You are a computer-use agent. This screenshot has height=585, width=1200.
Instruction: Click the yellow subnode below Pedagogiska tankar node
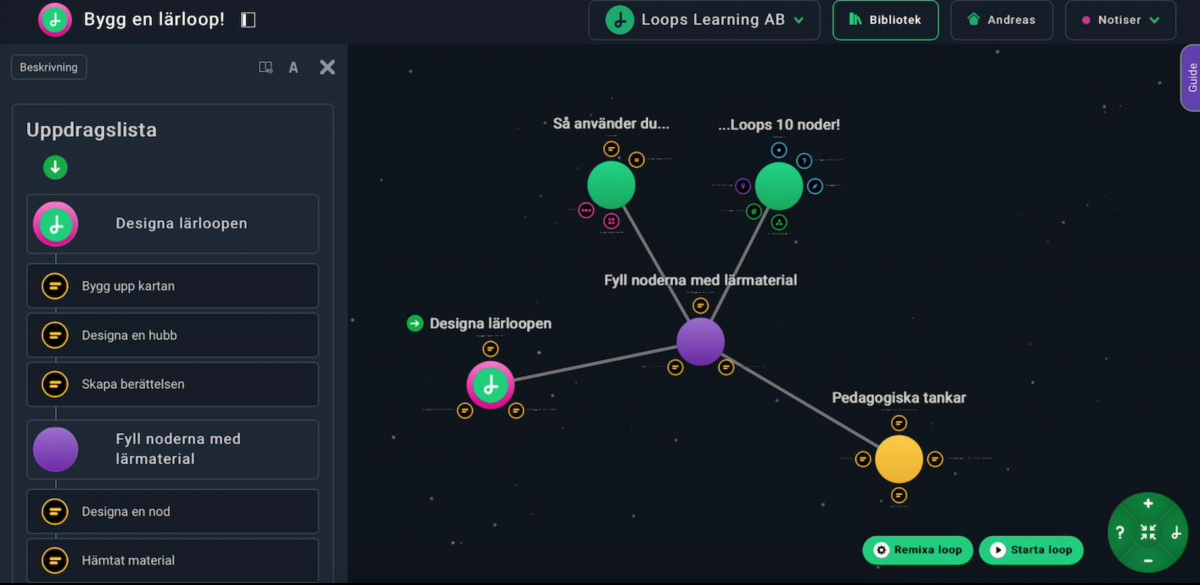(x=899, y=495)
